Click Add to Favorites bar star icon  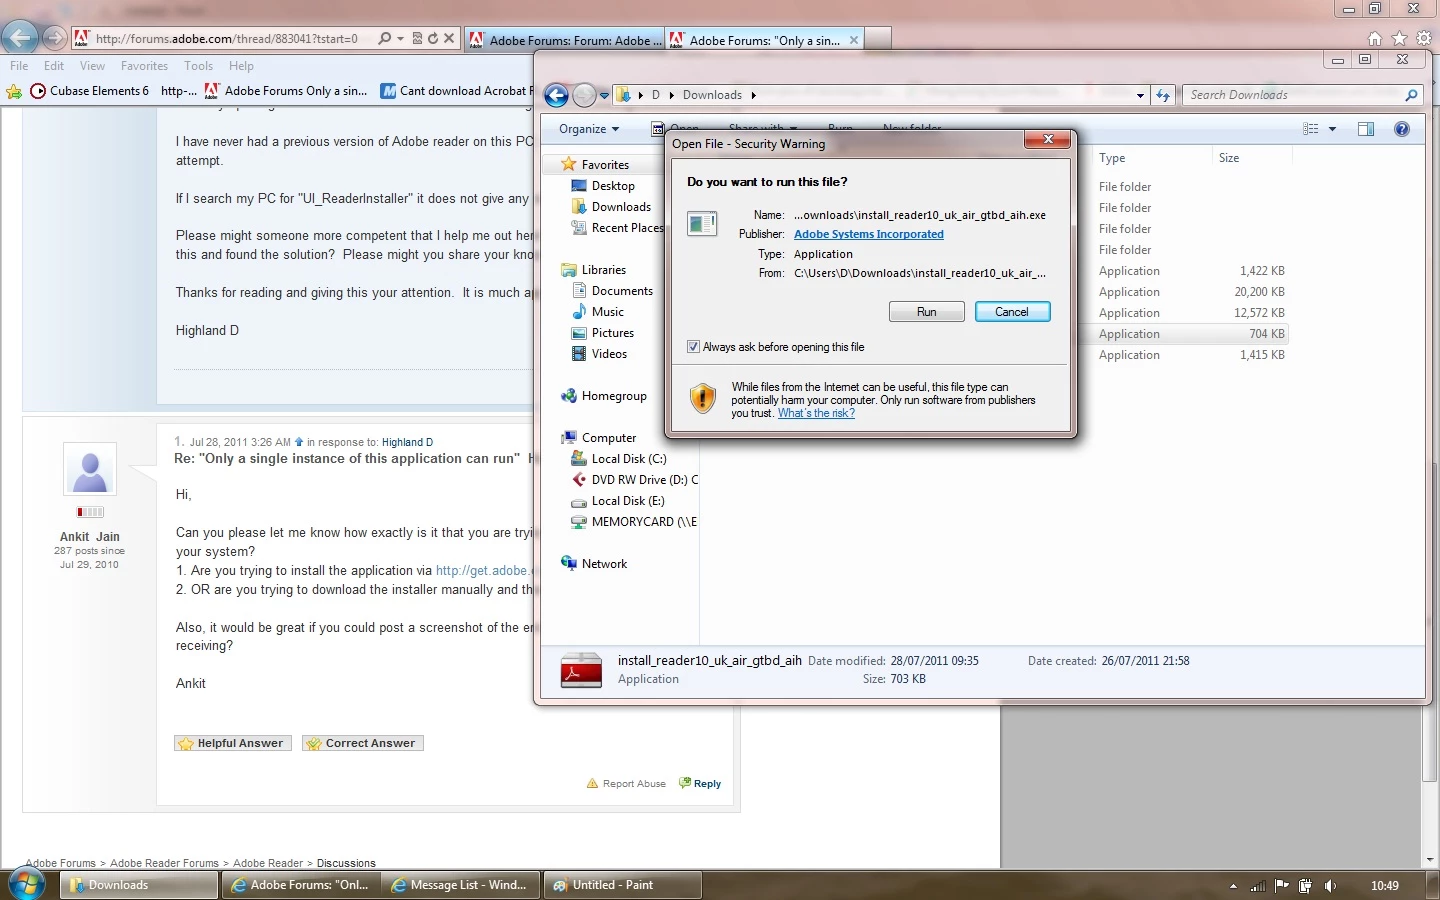pos(13,91)
